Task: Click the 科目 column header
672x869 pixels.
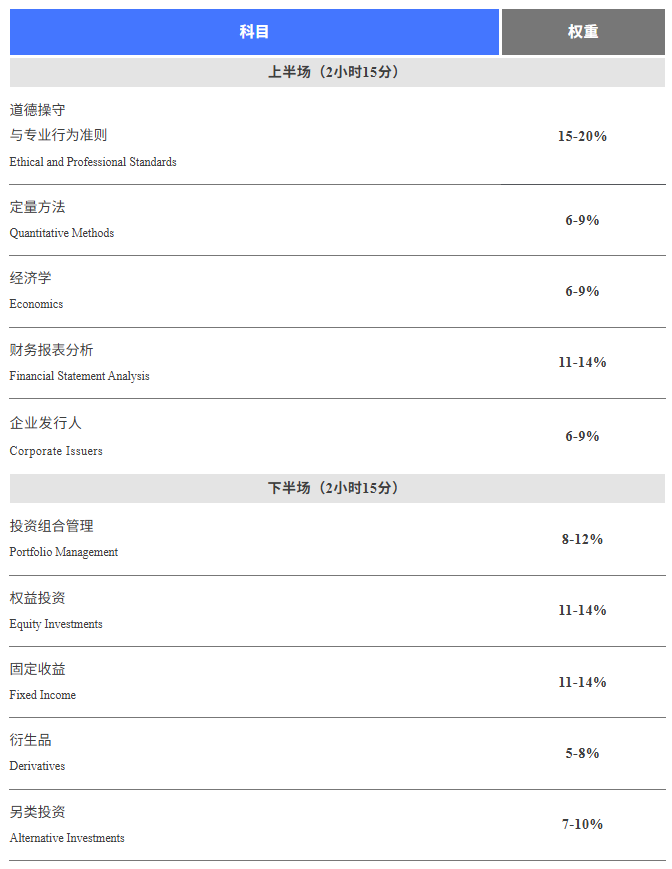Action: [254, 32]
